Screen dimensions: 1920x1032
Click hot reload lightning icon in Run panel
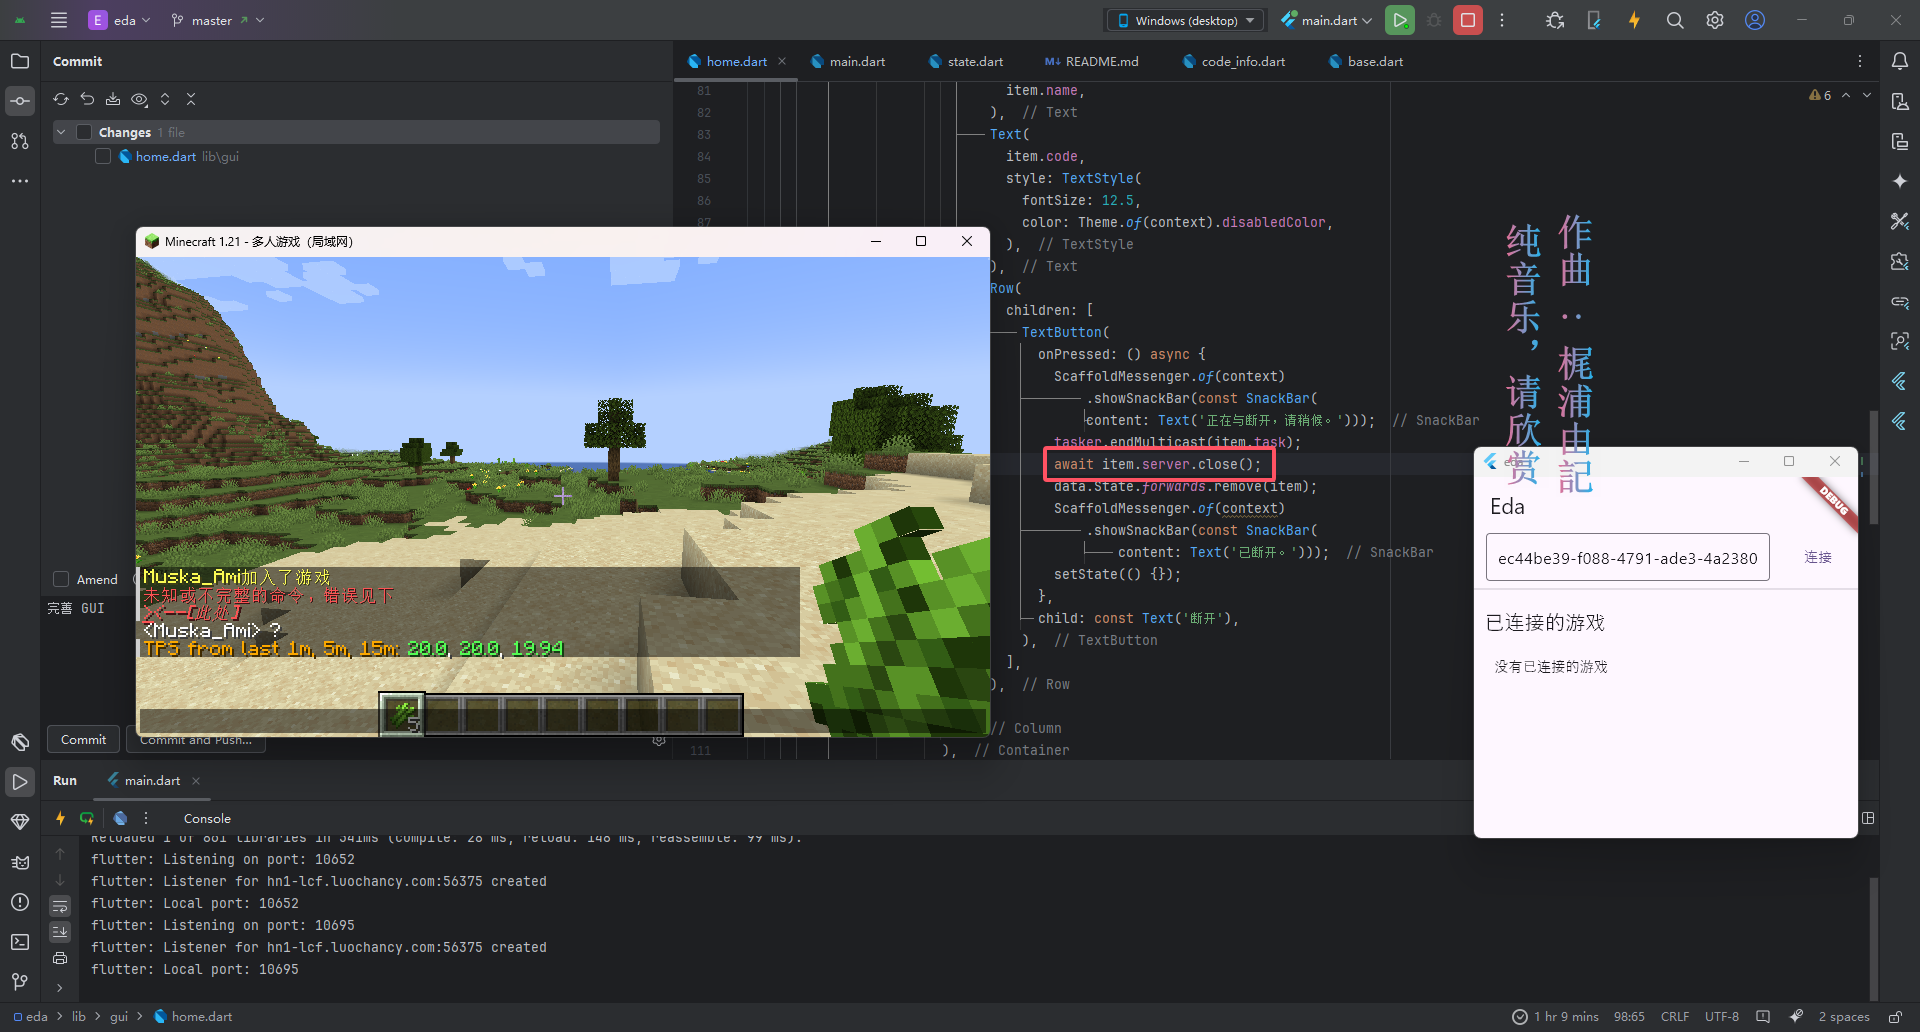click(61, 818)
